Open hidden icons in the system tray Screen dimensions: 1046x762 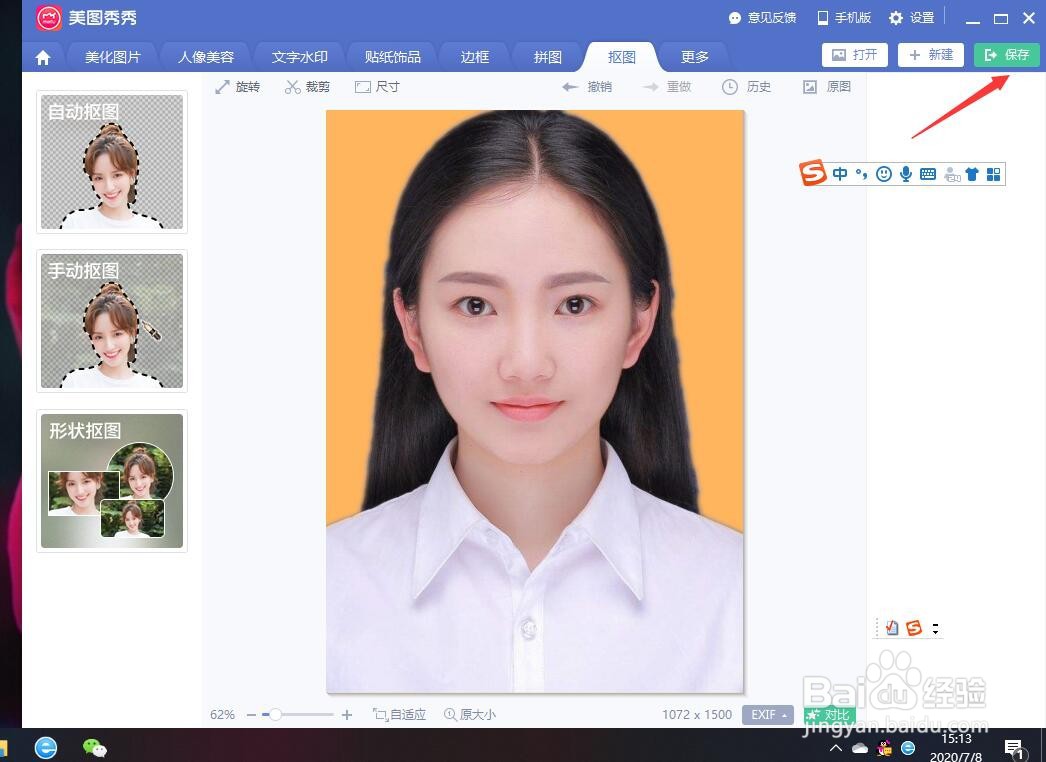click(x=836, y=747)
